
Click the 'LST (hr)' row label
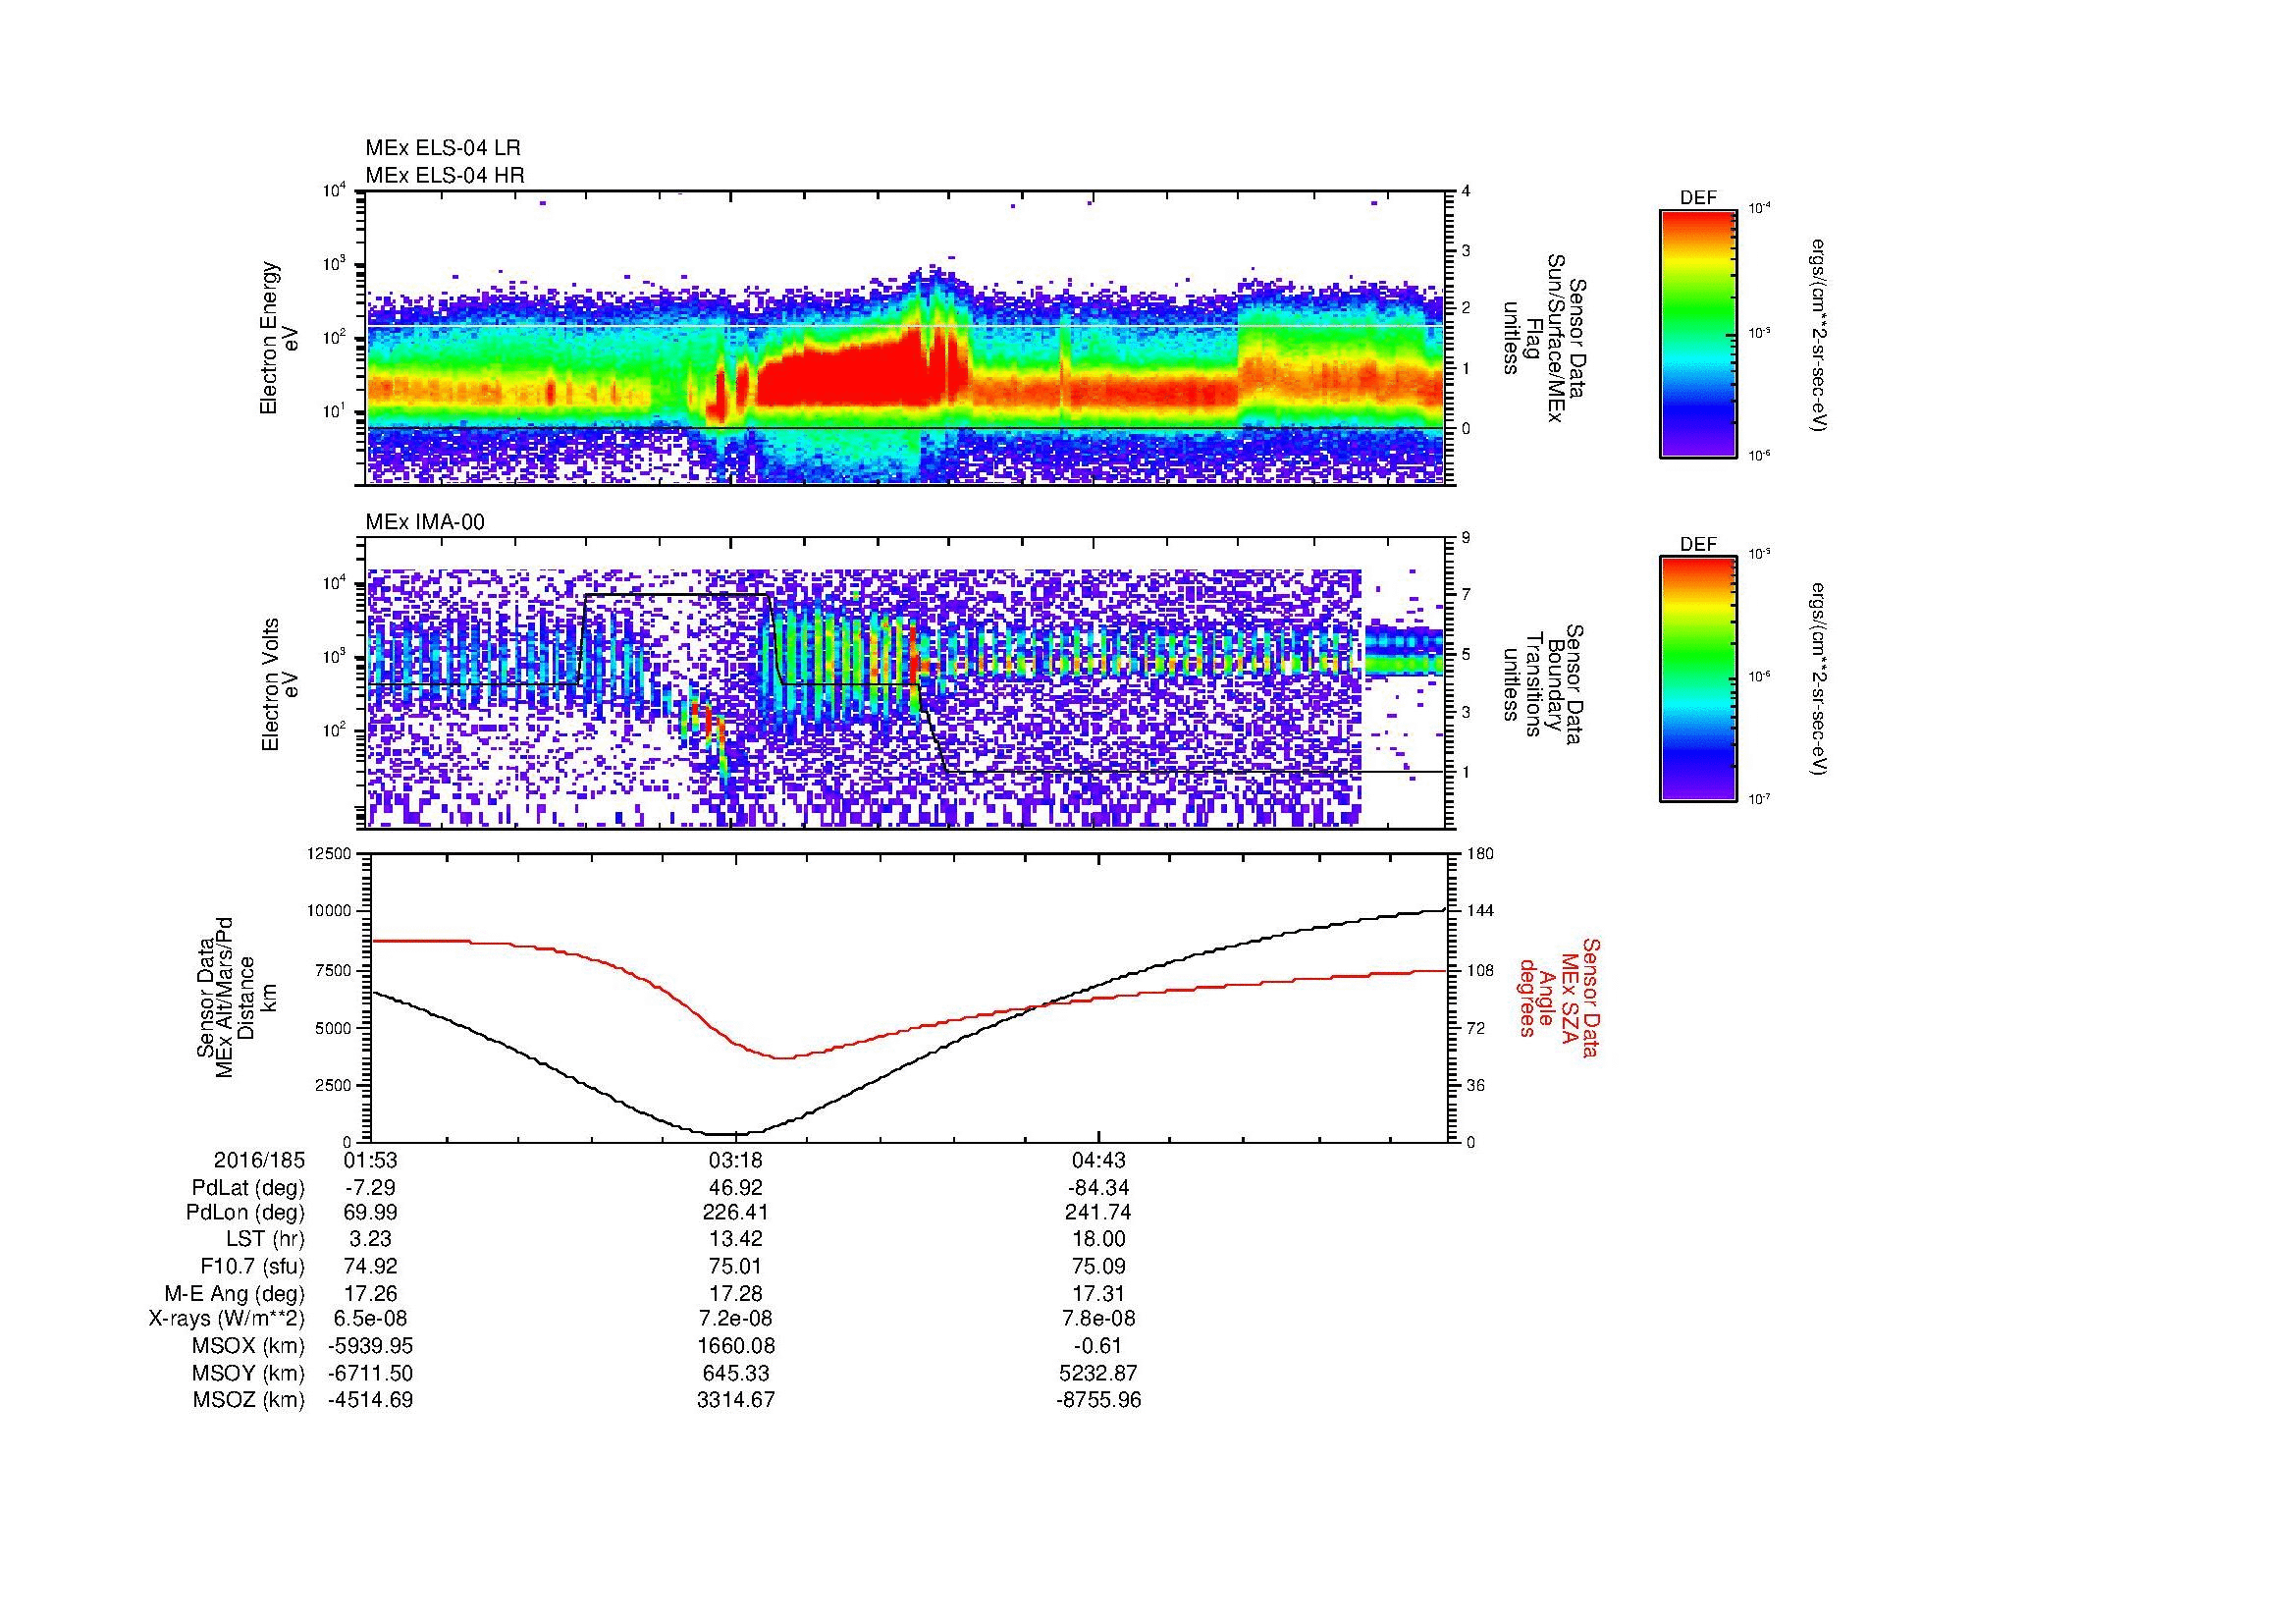(265, 1239)
